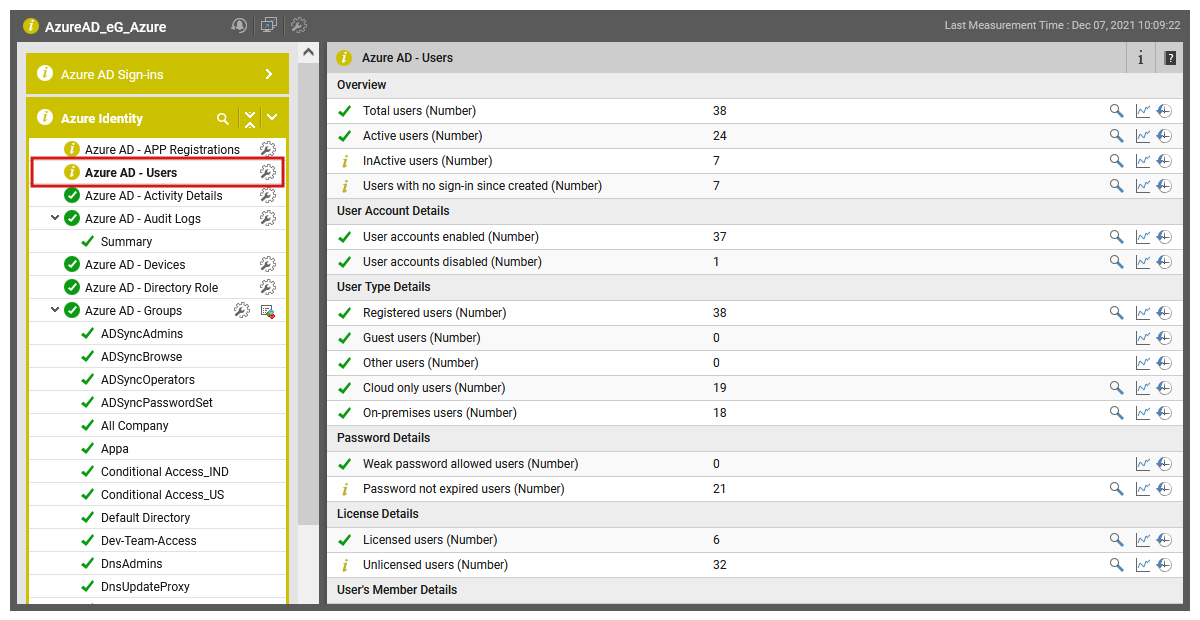Open the All Company group
Image resolution: width=1200 pixels, height=620 pixels.
(x=135, y=425)
